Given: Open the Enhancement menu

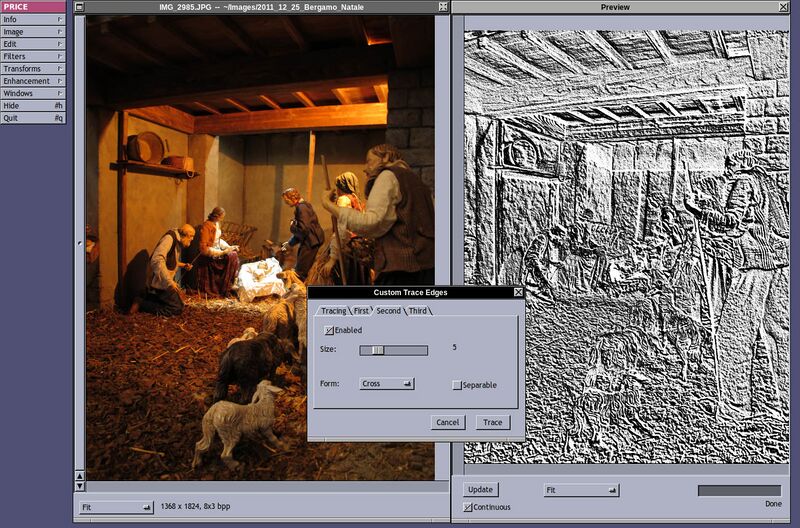Looking at the screenshot, I should 33,81.
